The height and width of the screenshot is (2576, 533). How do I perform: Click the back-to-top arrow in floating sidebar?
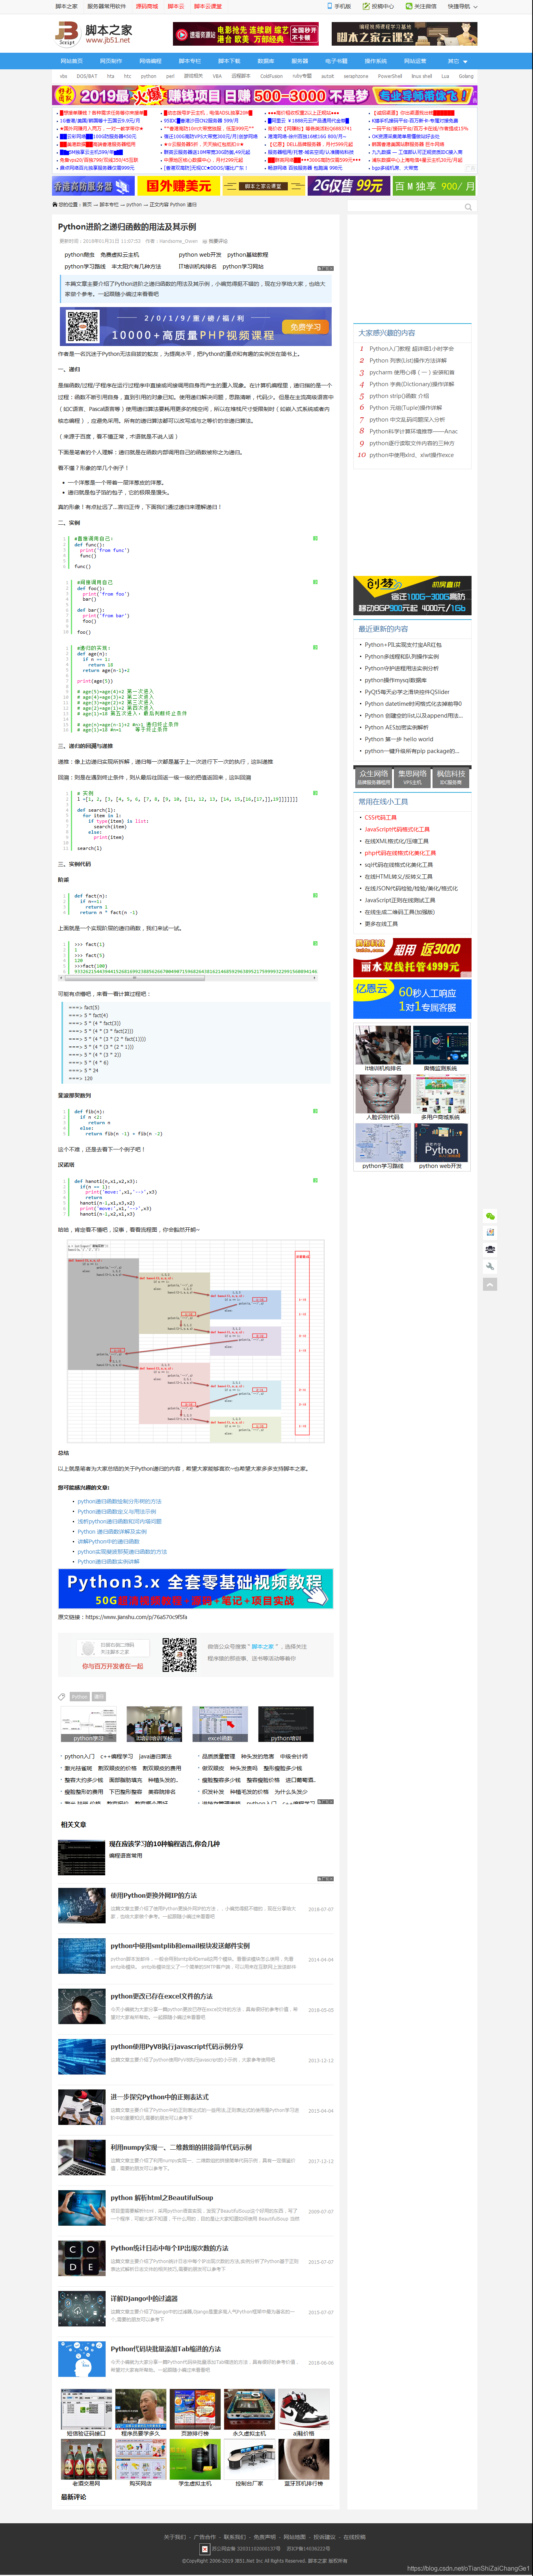coord(490,1284)
